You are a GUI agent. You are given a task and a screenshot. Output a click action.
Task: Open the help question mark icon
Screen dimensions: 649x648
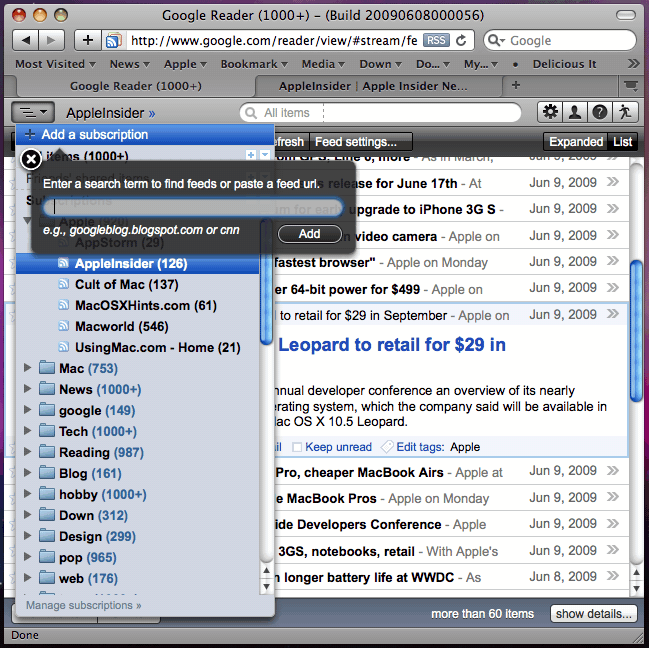pos(599,112)
